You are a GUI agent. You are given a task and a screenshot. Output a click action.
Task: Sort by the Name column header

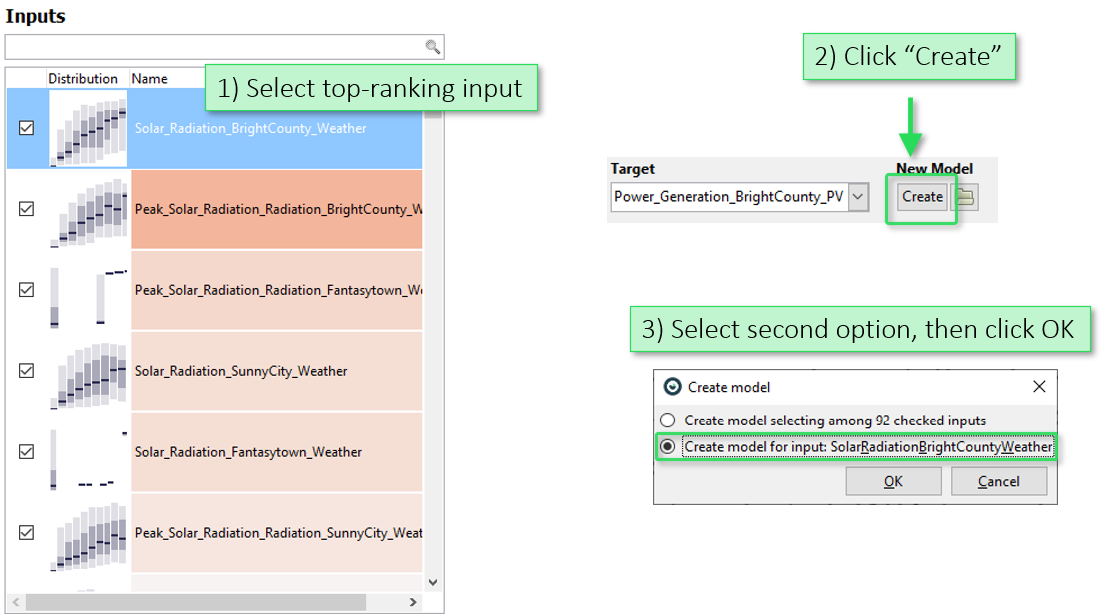click(150, 79)
